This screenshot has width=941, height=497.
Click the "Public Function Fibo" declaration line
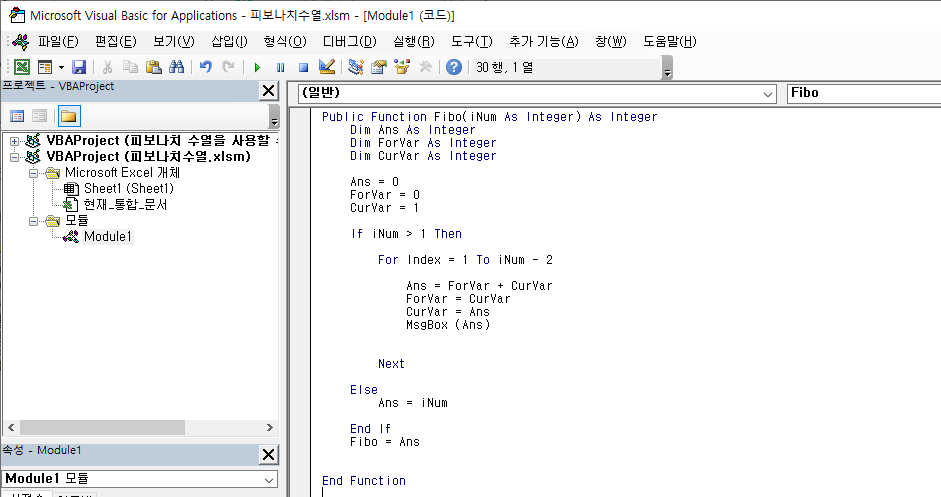pyautogui.click(x=490, y=117)
